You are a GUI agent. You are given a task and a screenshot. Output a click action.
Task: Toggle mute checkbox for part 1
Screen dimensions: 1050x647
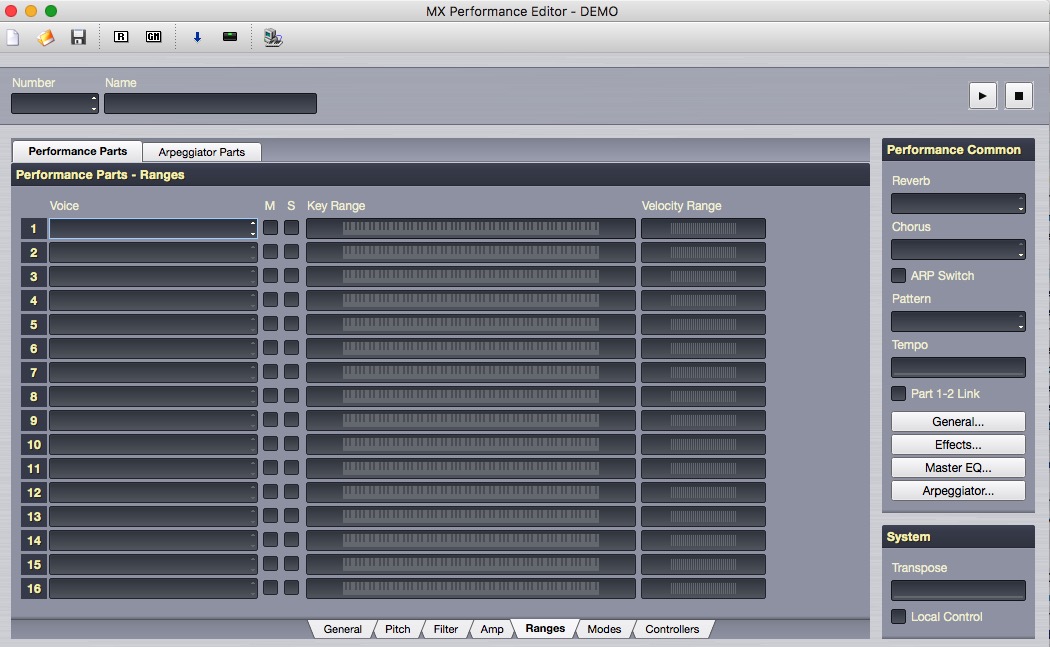pos(271,228)
